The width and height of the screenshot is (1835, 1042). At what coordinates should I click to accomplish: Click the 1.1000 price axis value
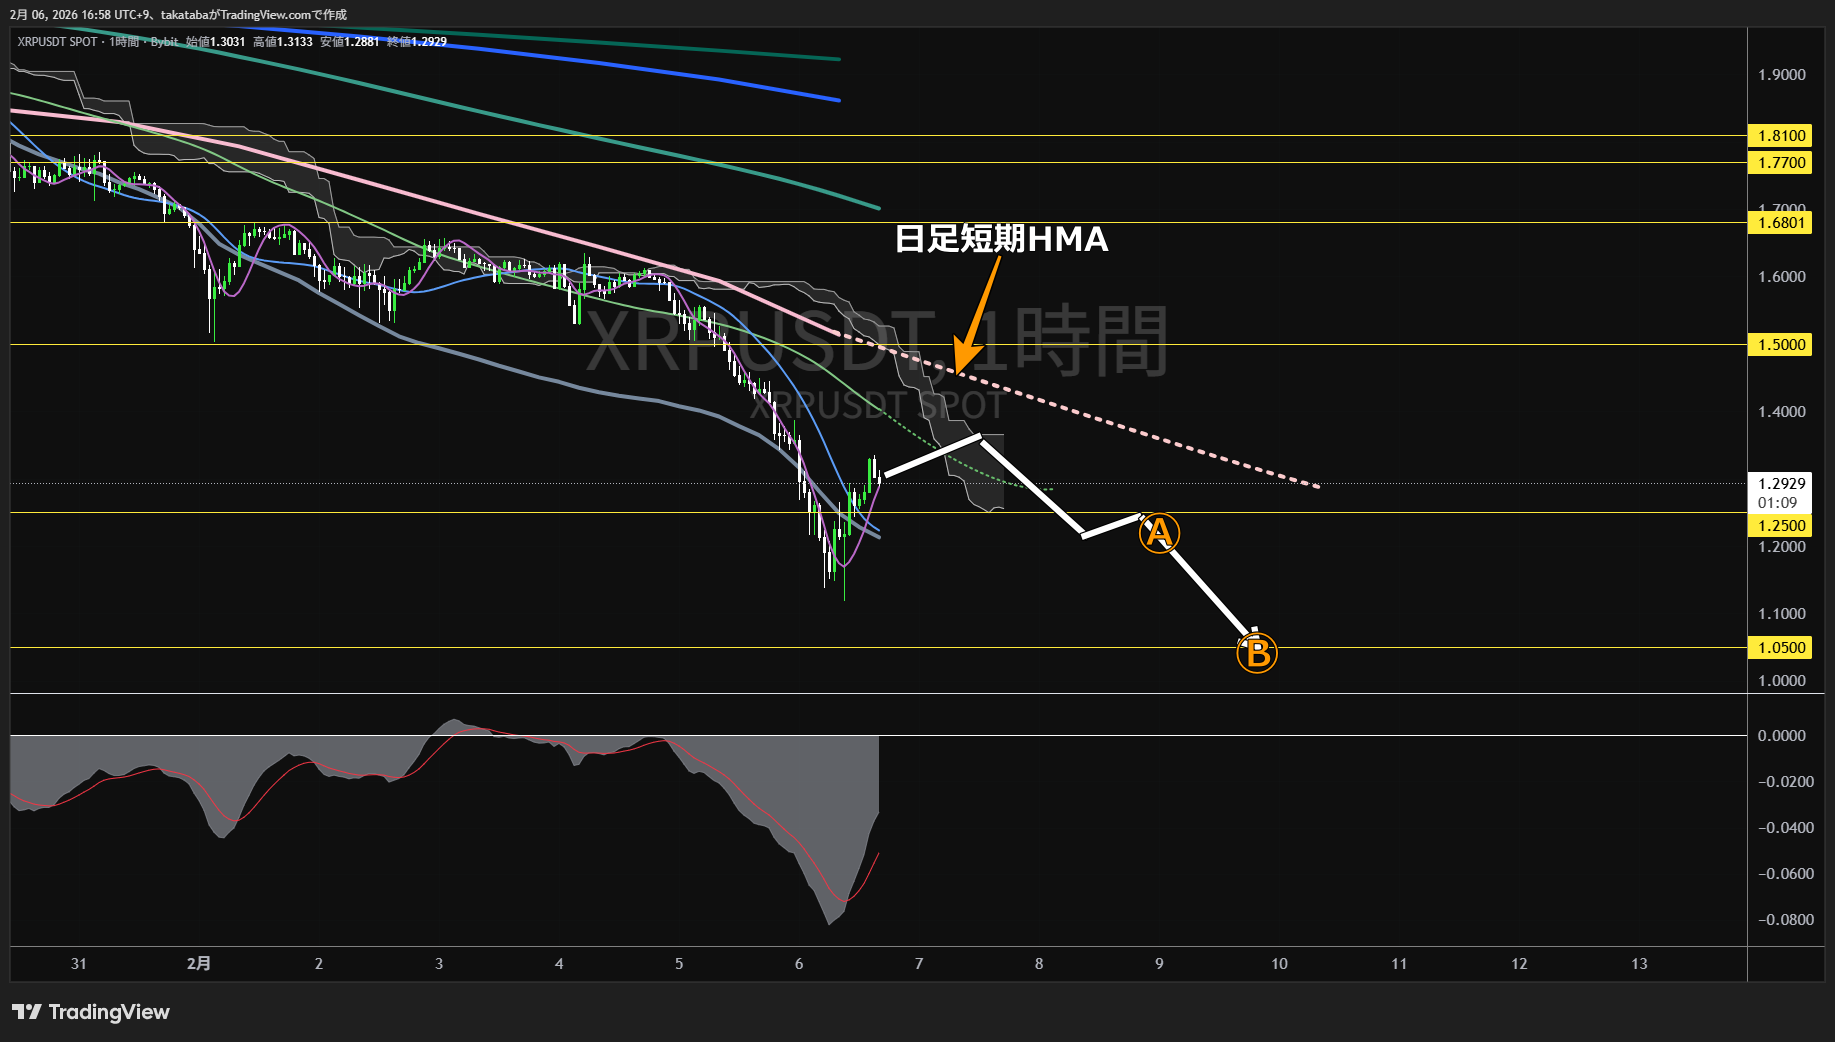click(1782, 614)
